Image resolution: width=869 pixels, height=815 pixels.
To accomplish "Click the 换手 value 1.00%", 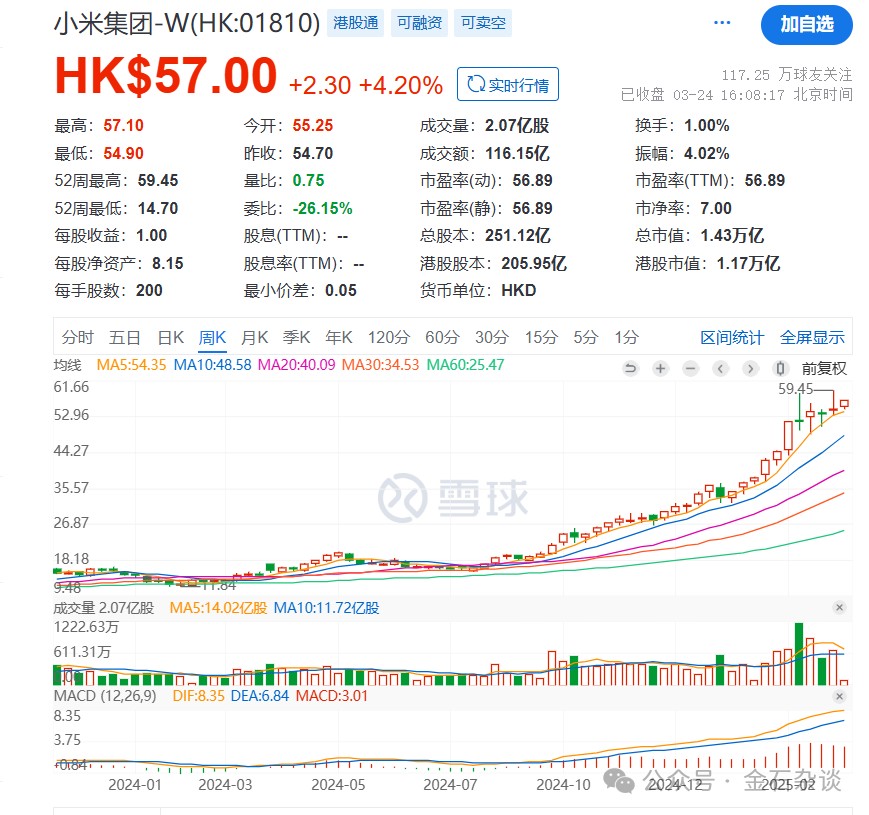I will [x=707, y=126].
